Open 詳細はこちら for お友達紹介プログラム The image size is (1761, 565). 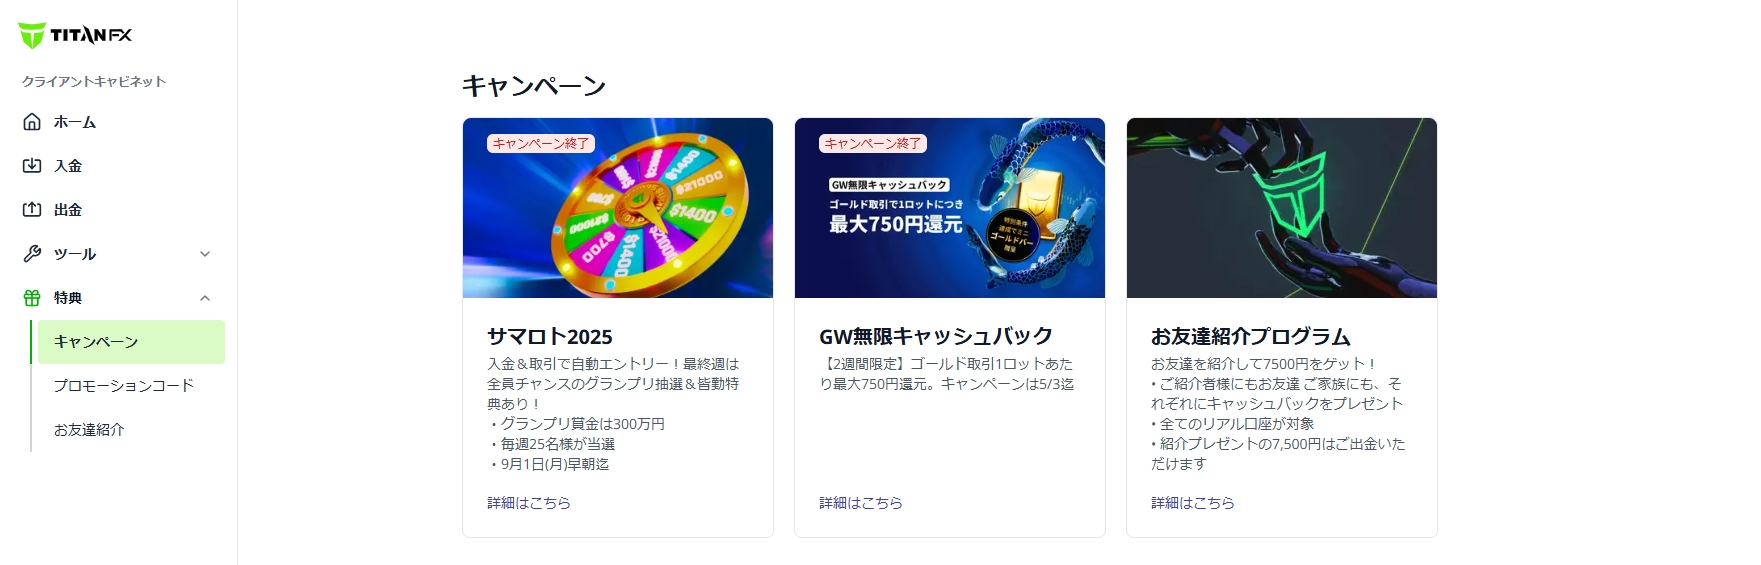point(1193,503)
